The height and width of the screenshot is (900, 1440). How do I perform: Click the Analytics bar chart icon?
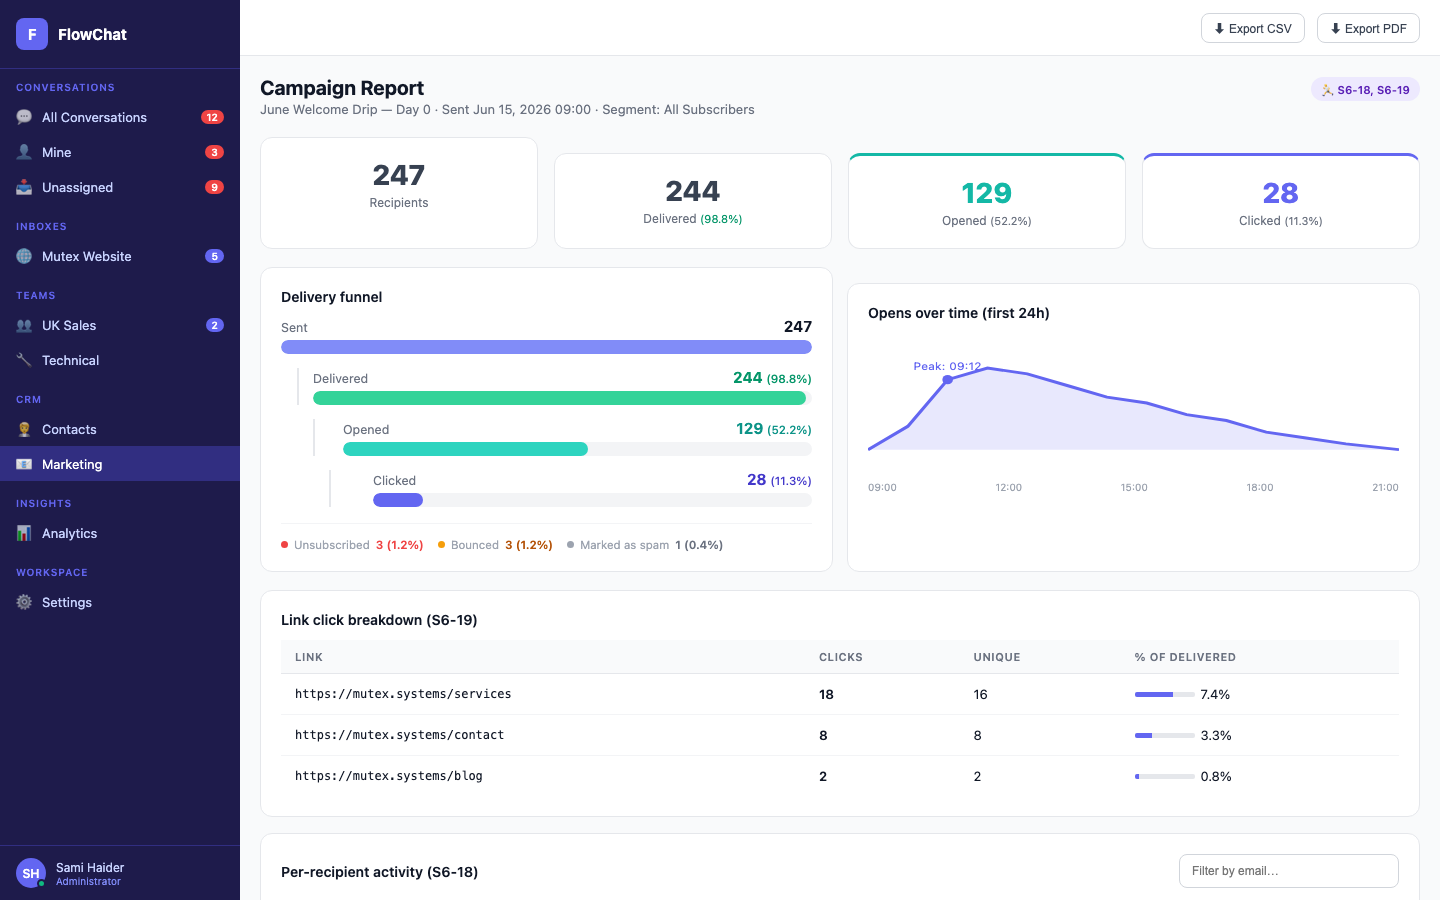coord(24,533)
